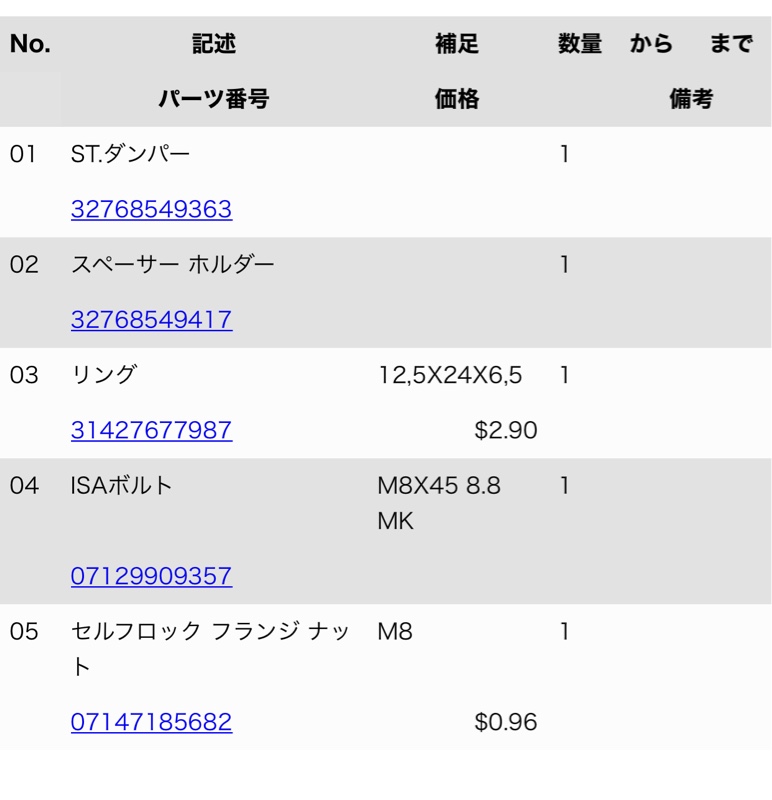The width and height of the screenshot is (772, 800).
Task: Click the $2.90 price of リング
Action: [505, 430]
